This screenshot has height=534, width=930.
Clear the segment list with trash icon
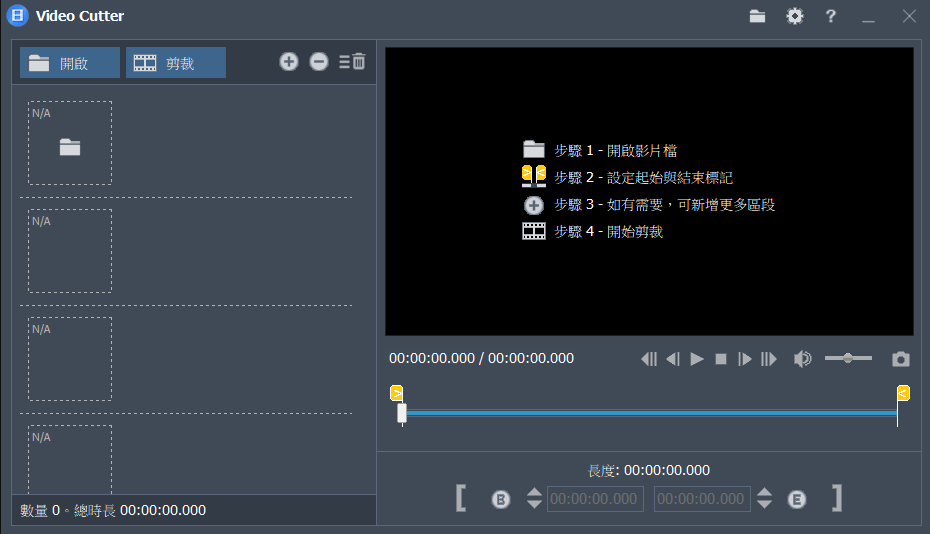pyautogui.click(x=352, y=62)
